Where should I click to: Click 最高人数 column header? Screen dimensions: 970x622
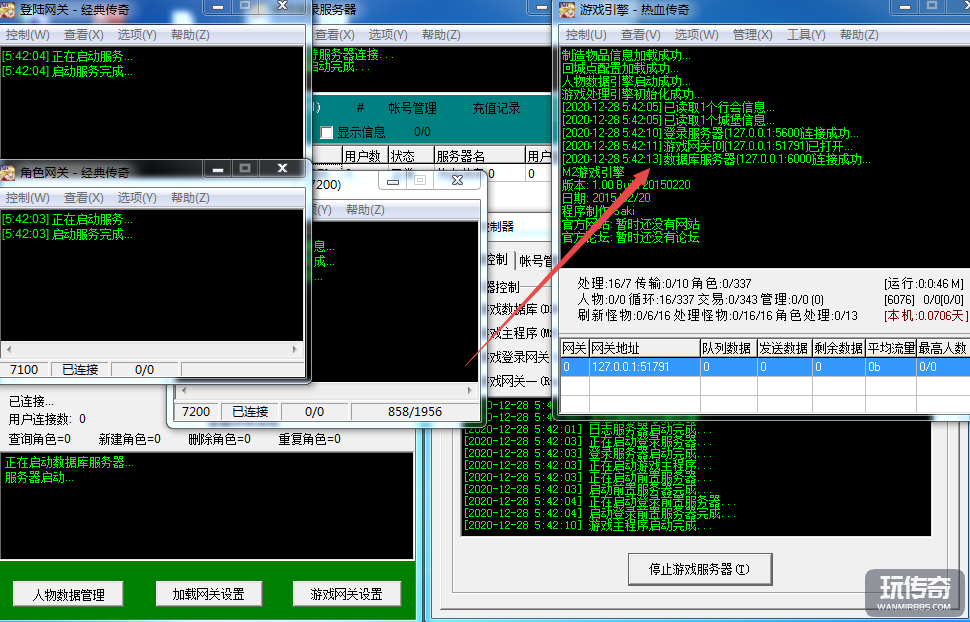[x=942, y=348]
